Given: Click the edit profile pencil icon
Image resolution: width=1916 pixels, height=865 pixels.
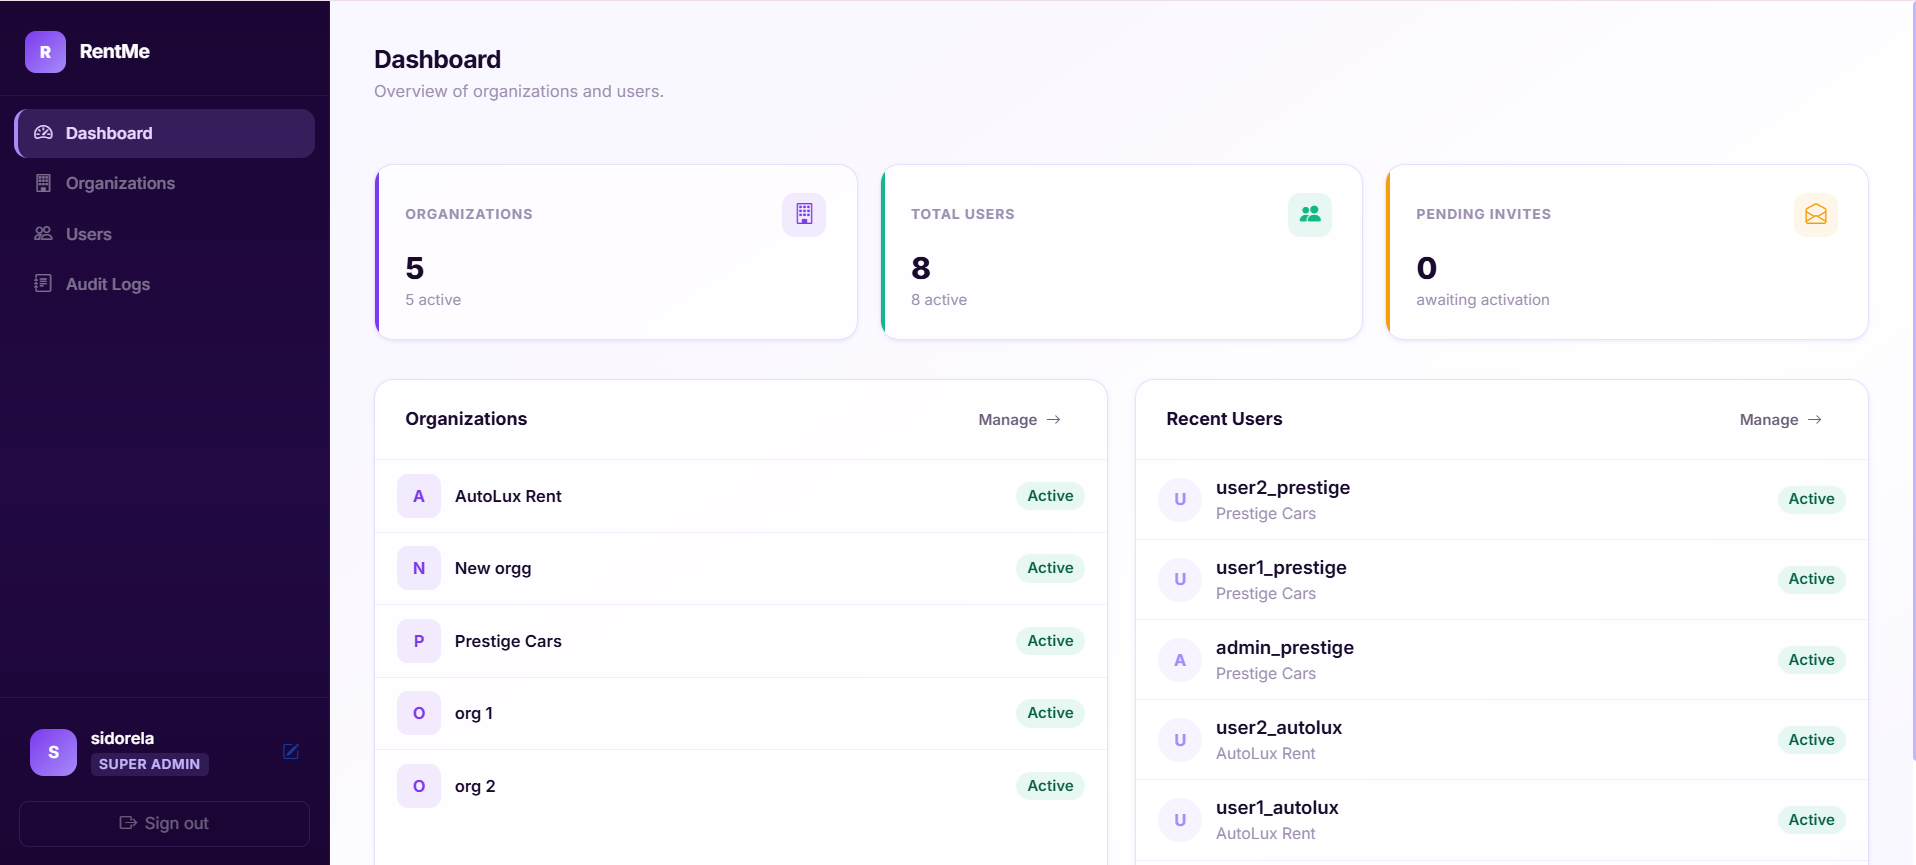Looking at the screenshot, I should pyautogui.click(x=291, y=752).
